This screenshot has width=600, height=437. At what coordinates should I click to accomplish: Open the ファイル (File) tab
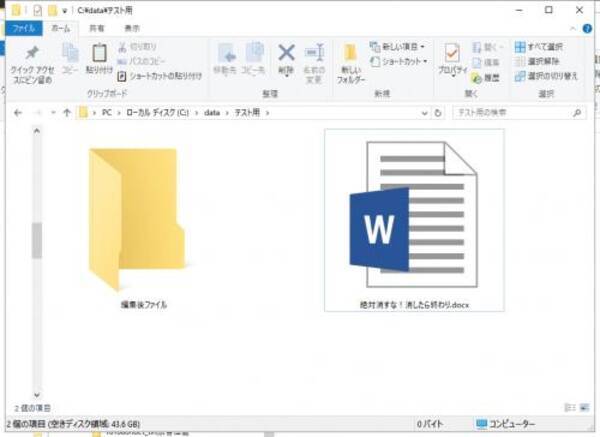tap(24, 28)
